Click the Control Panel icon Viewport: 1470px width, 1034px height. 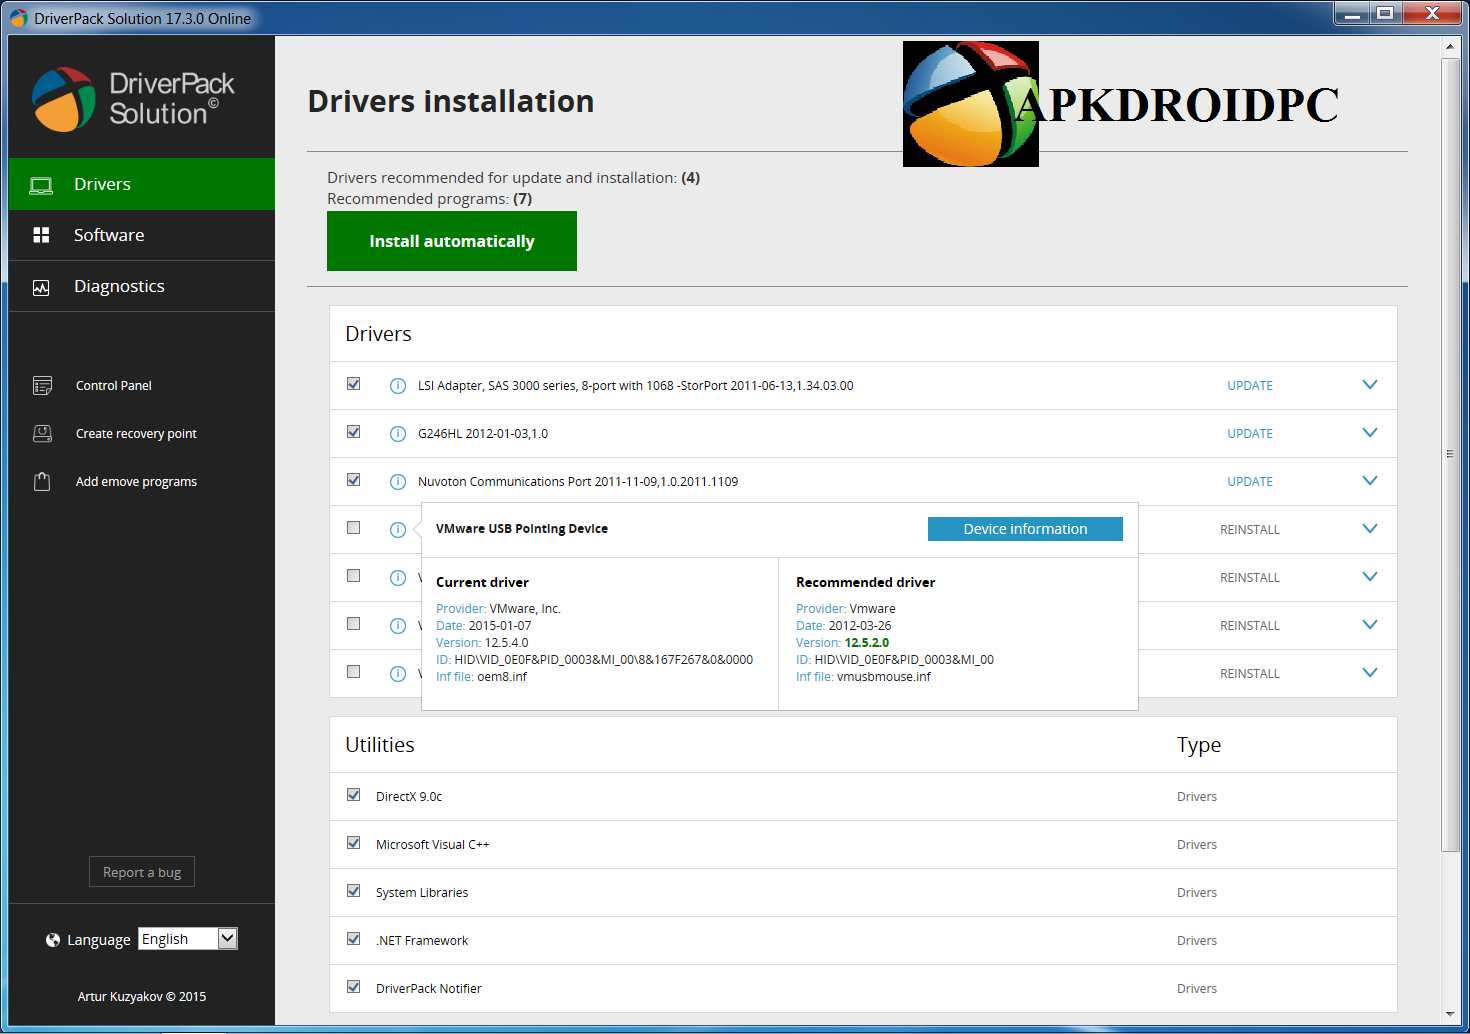tap(42, 385)
